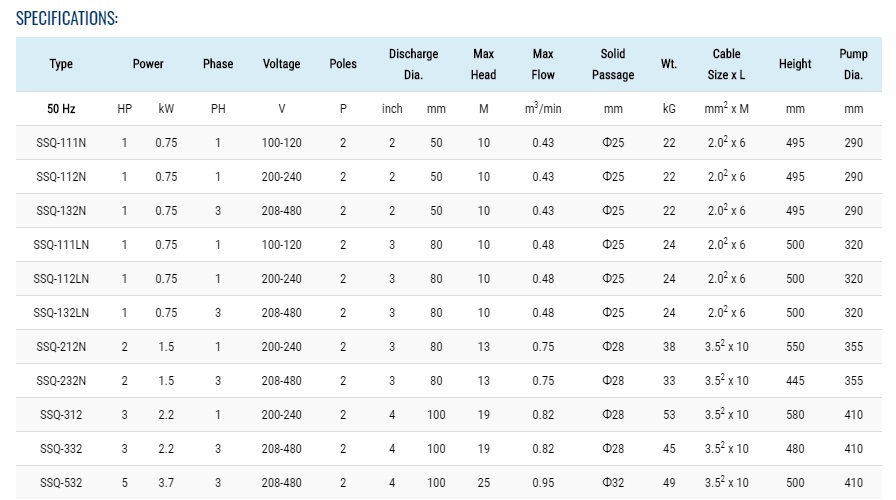The height and width of the screenshot is (500, 896).
Task: Select the SSQ-132N model row label
Action: [x=61, y=211]
